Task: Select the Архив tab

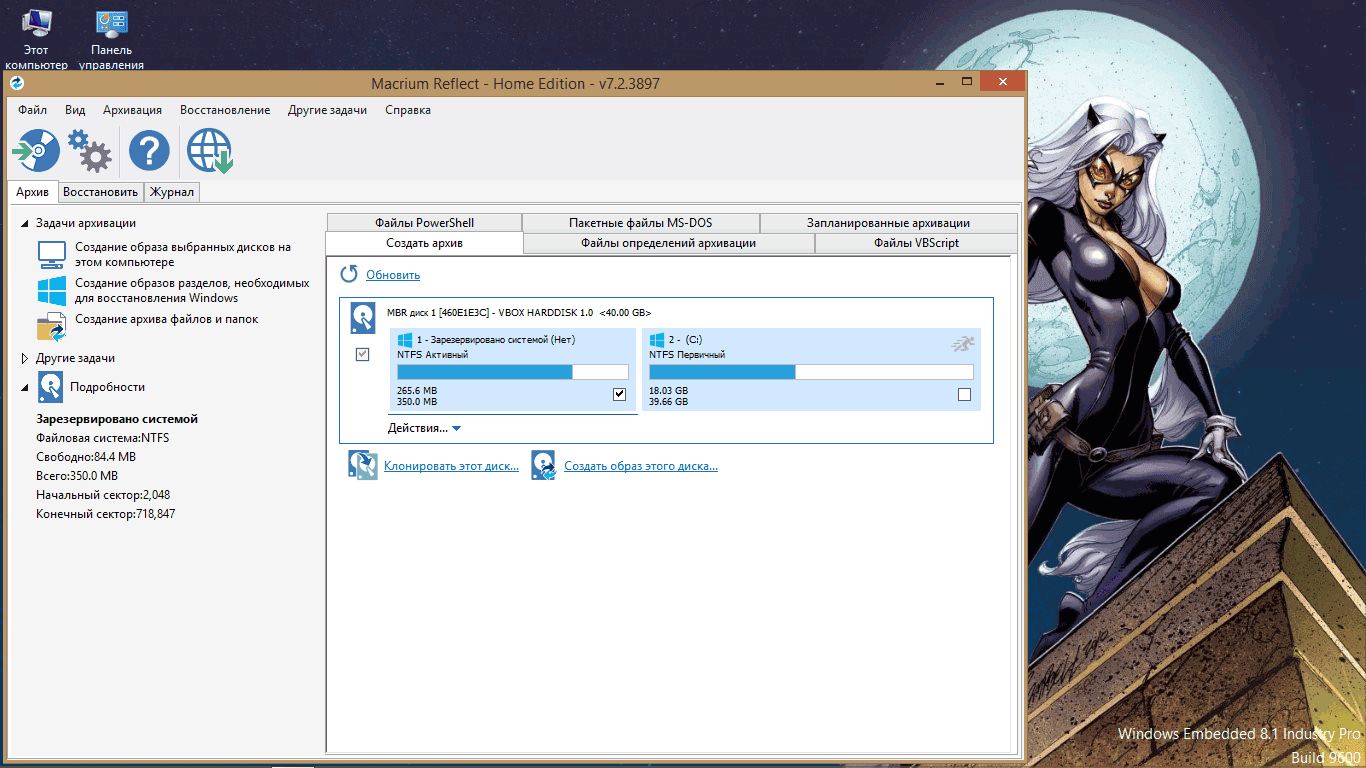Action: pyautogui.click(x=33, y=192)
